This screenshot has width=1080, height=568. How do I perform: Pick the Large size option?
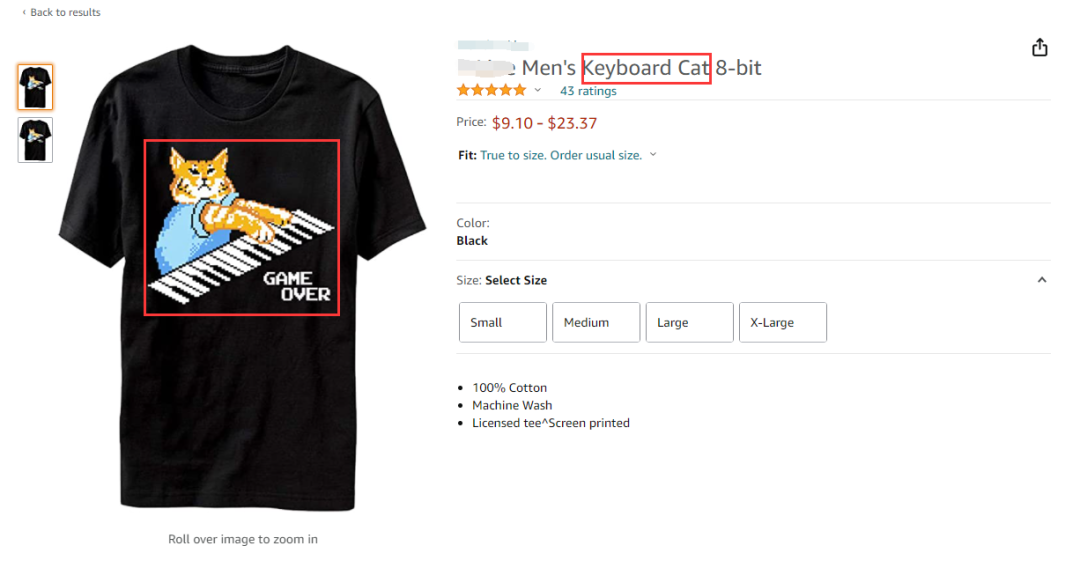(689, 323)
